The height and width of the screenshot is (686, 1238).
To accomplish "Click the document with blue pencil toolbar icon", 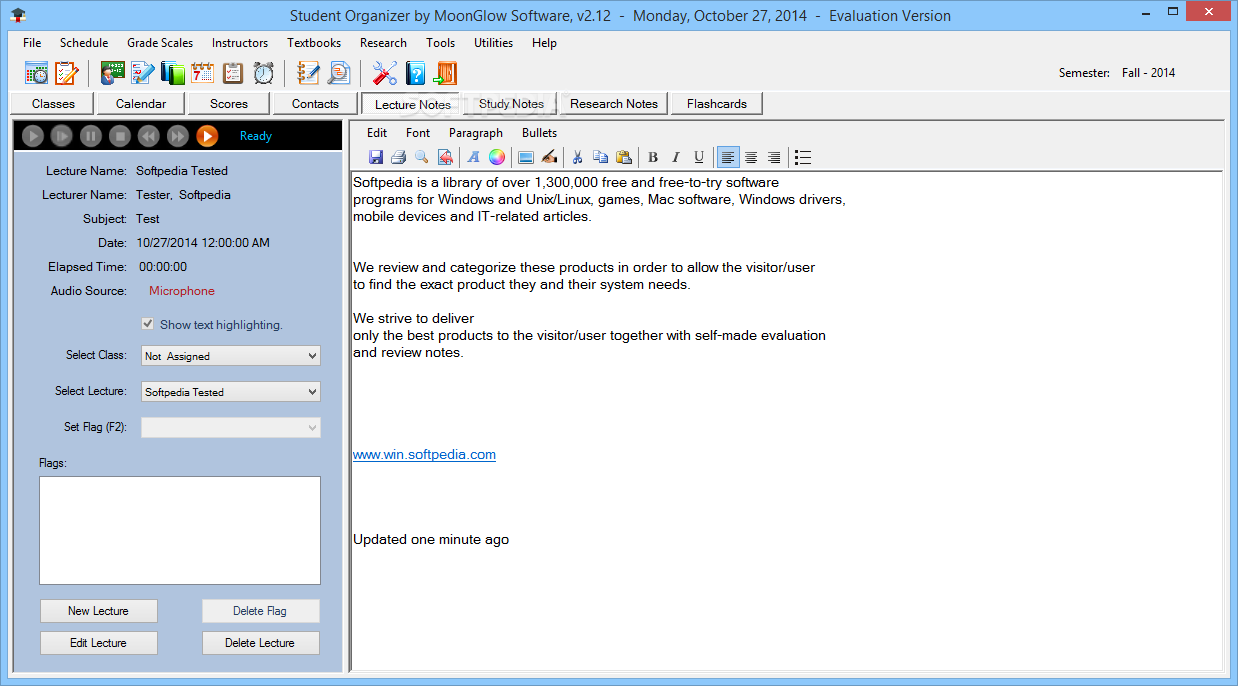I will pyautogui.click(x=142, y=73).
